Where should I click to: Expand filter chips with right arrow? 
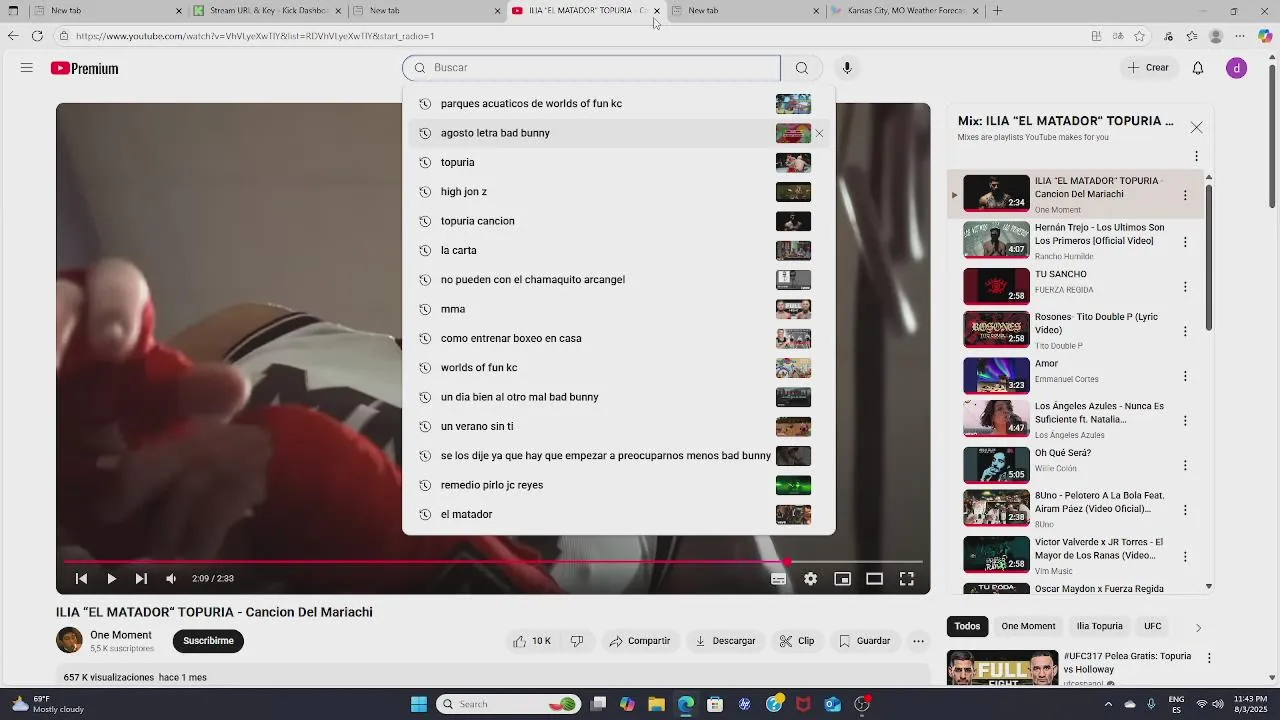[x=1198, y=628]
